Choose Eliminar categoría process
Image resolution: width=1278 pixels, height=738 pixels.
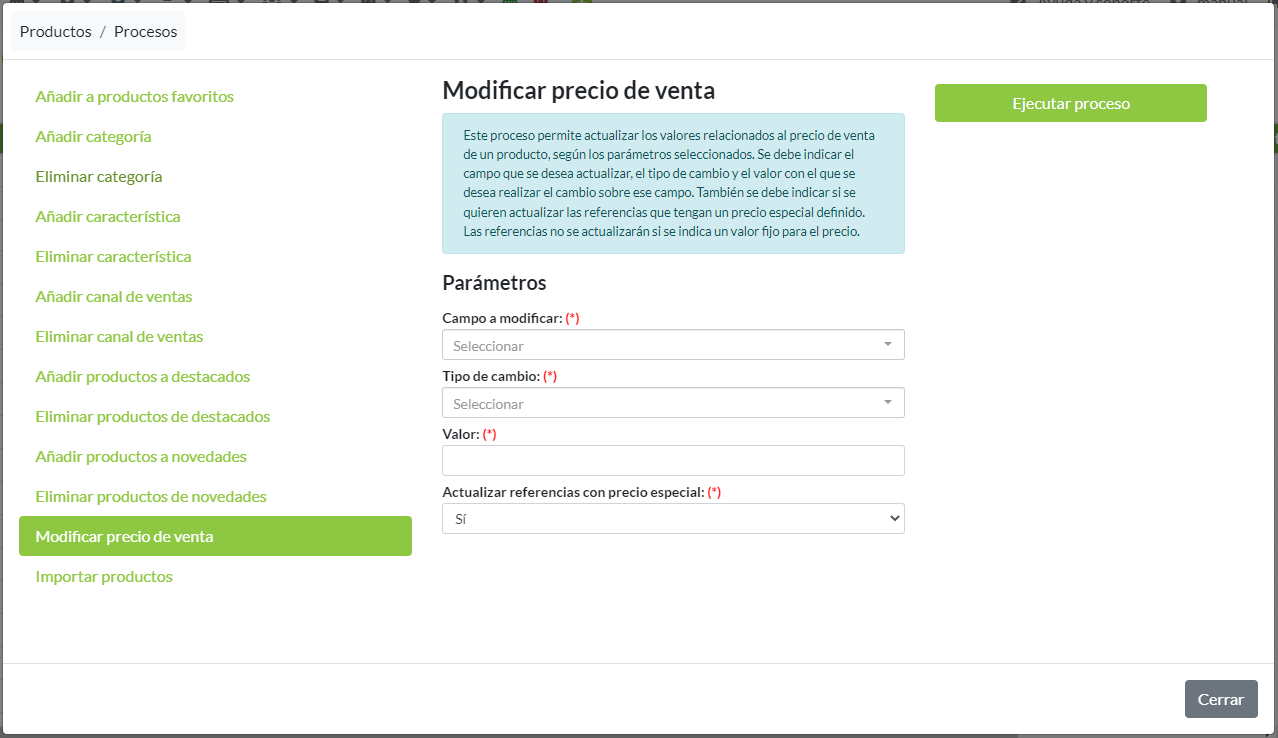click(98, 176)
